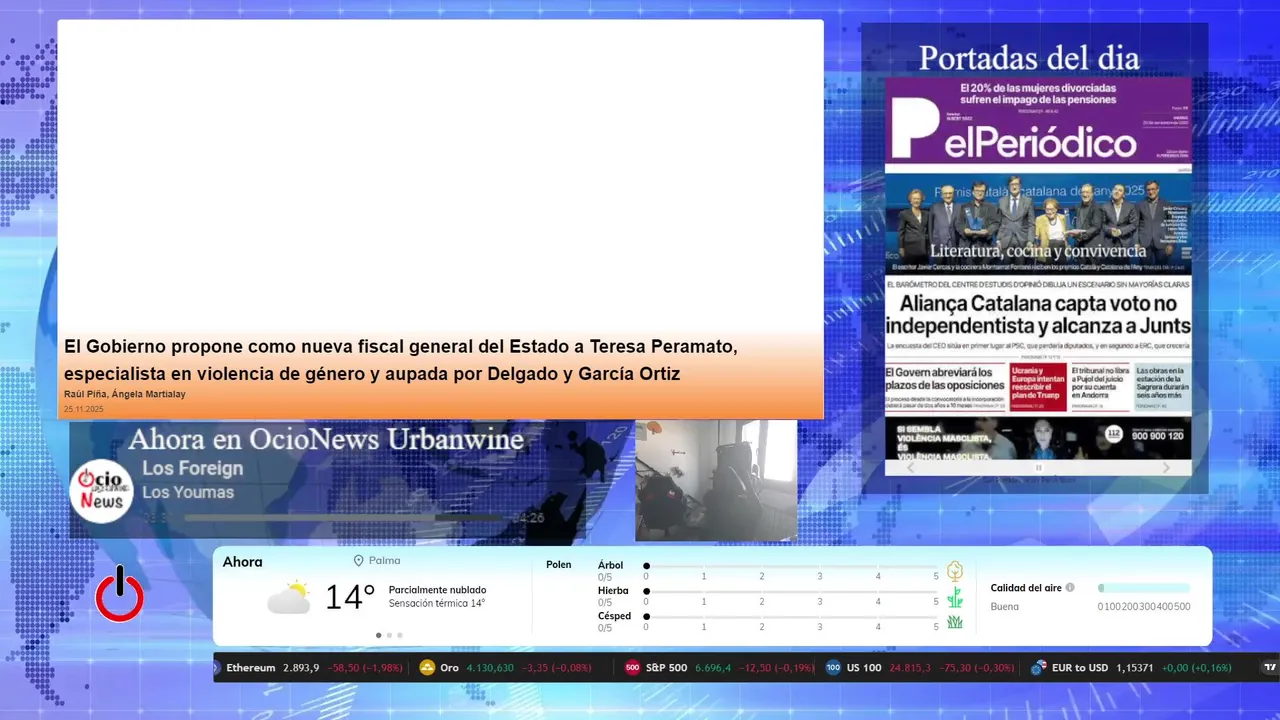Click the 'Los Foreign' song title
The width and height of the screenshot is (1280, 720).
[192, 468]
